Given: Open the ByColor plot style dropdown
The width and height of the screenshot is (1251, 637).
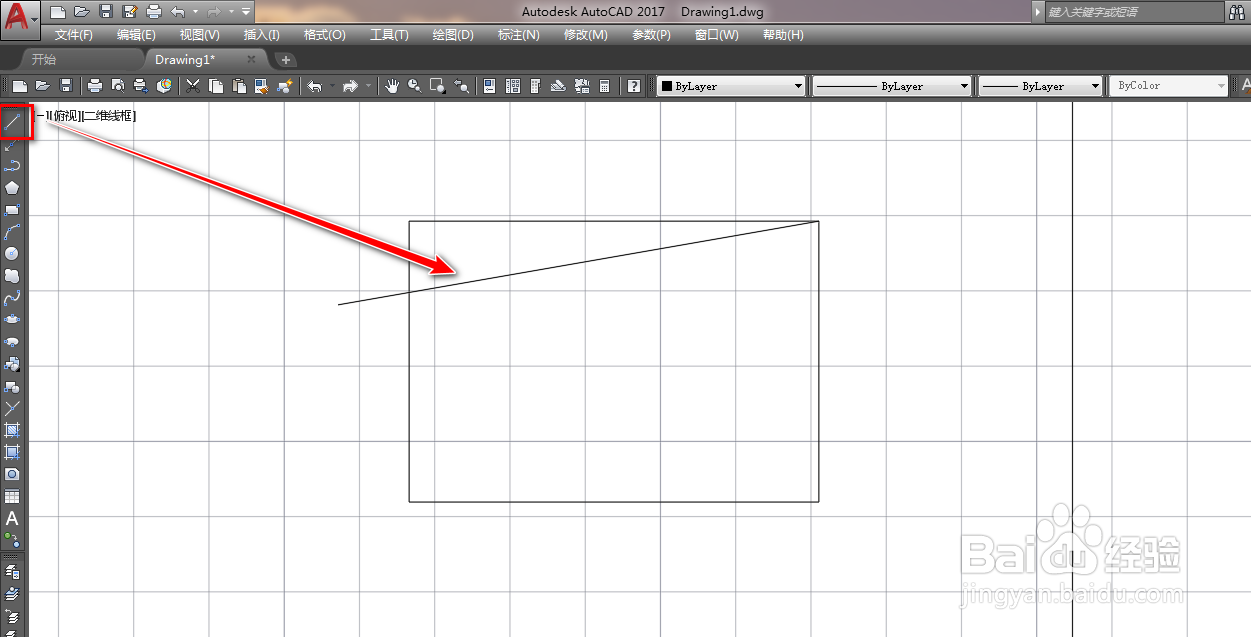Looking at the screenshot, I should pos(1169,86).
